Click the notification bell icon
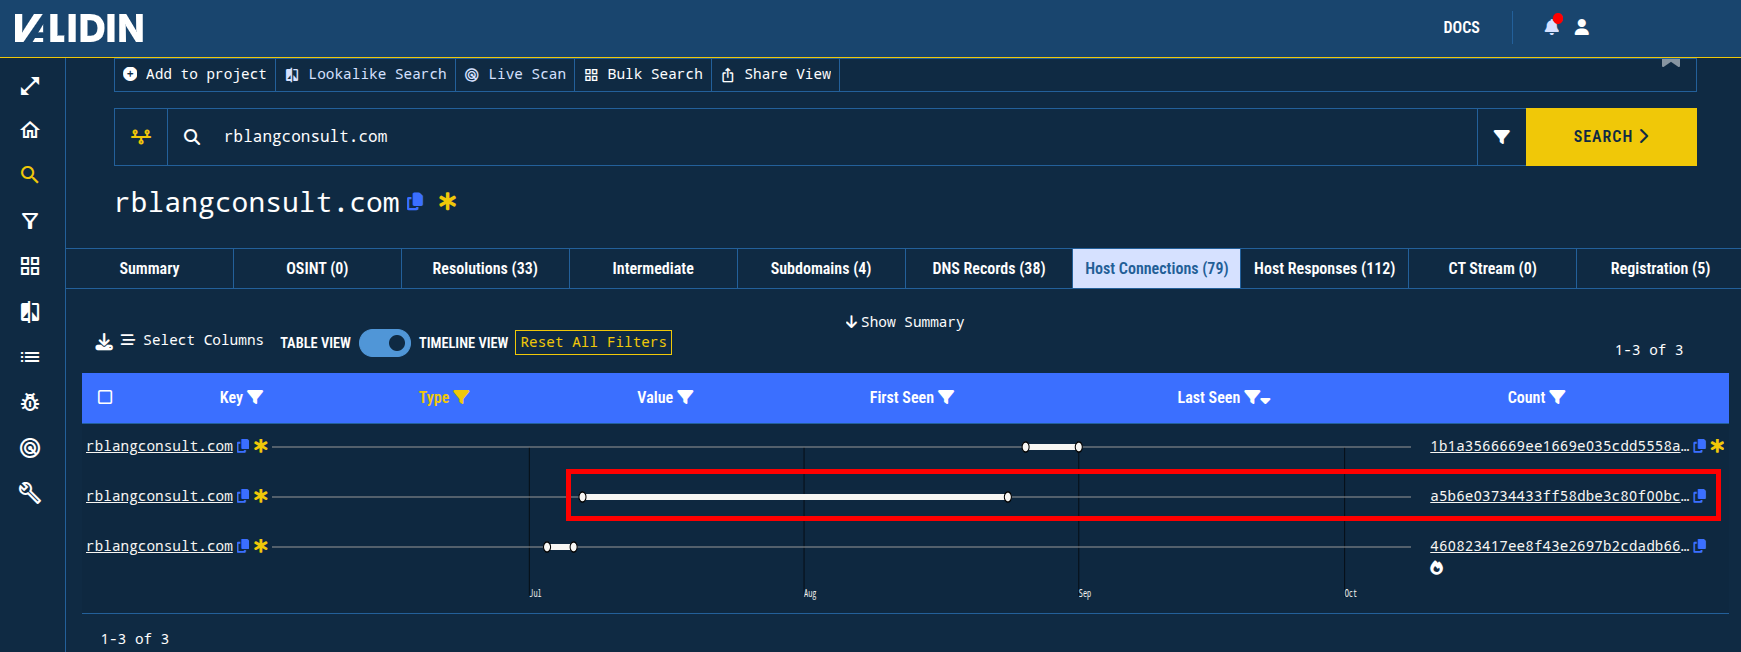Screen dimensions: 1741x652 (x=1551, y=27)
